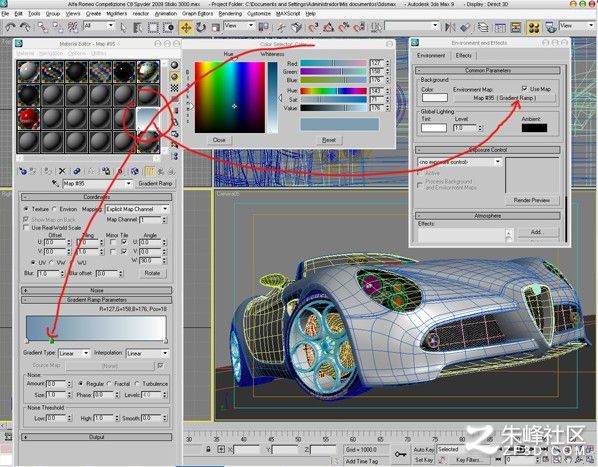Screen dimensions: 598x467
Task: Toggle Backlight icon in Material Editor
Action: point(174,77)
